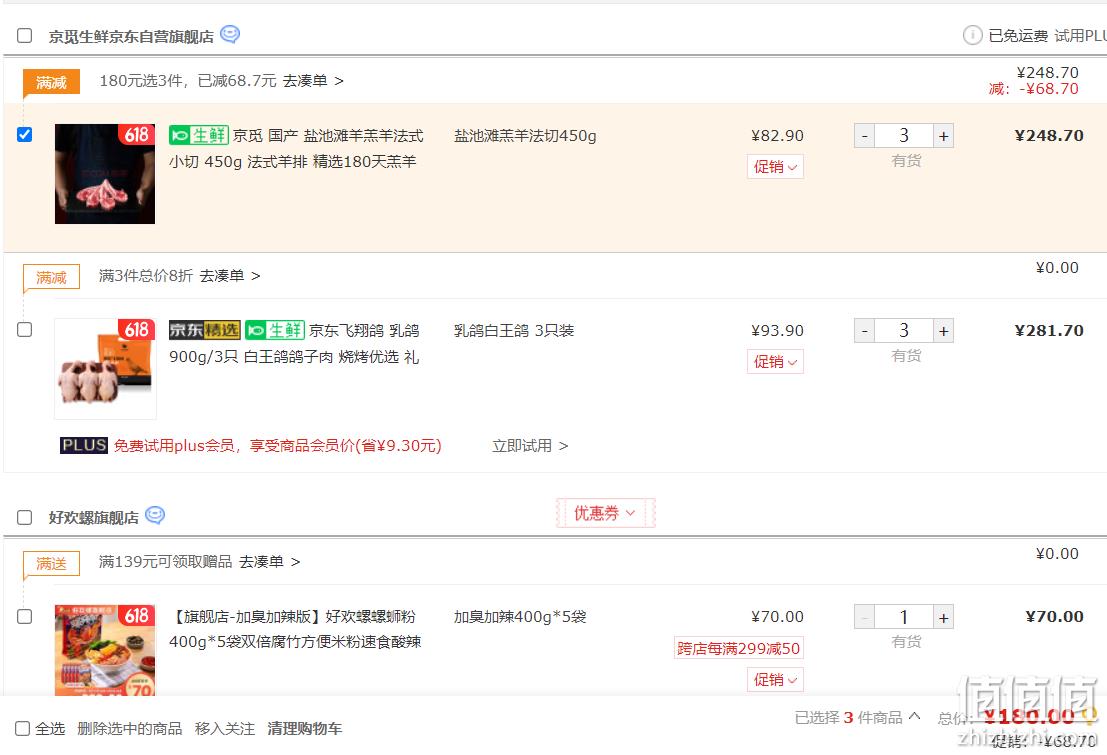Image resolution: width=1107 pixels, height=755 pixels.
Task: Click the quantity field of the lamb item
Action: tap(904, 136)
